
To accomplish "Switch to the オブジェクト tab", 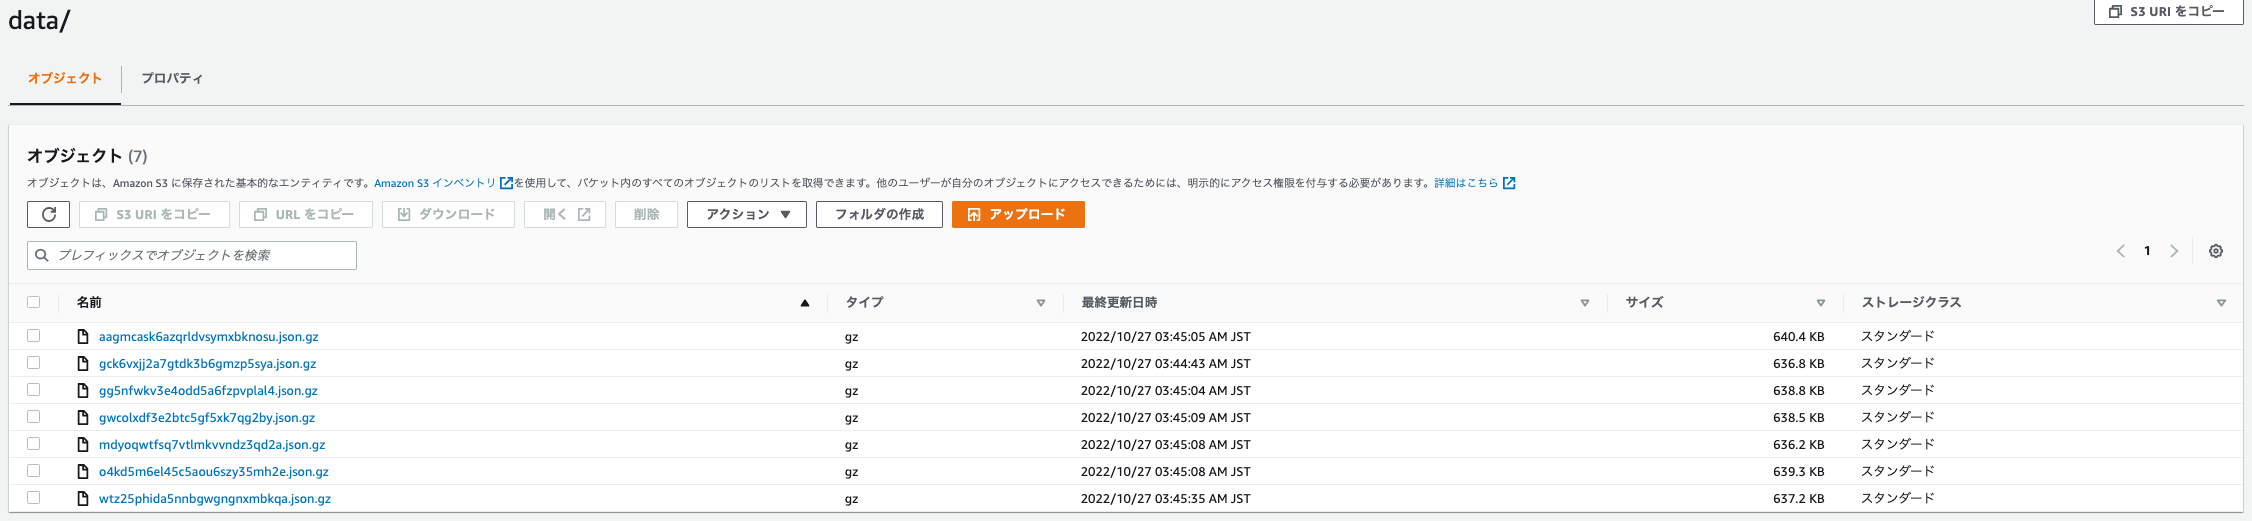I will pos(65,78).
